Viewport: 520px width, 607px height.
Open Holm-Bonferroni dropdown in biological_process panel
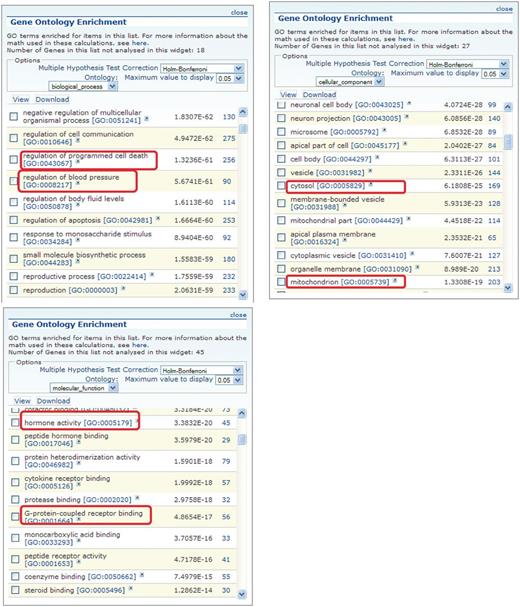tap(202, 69)
